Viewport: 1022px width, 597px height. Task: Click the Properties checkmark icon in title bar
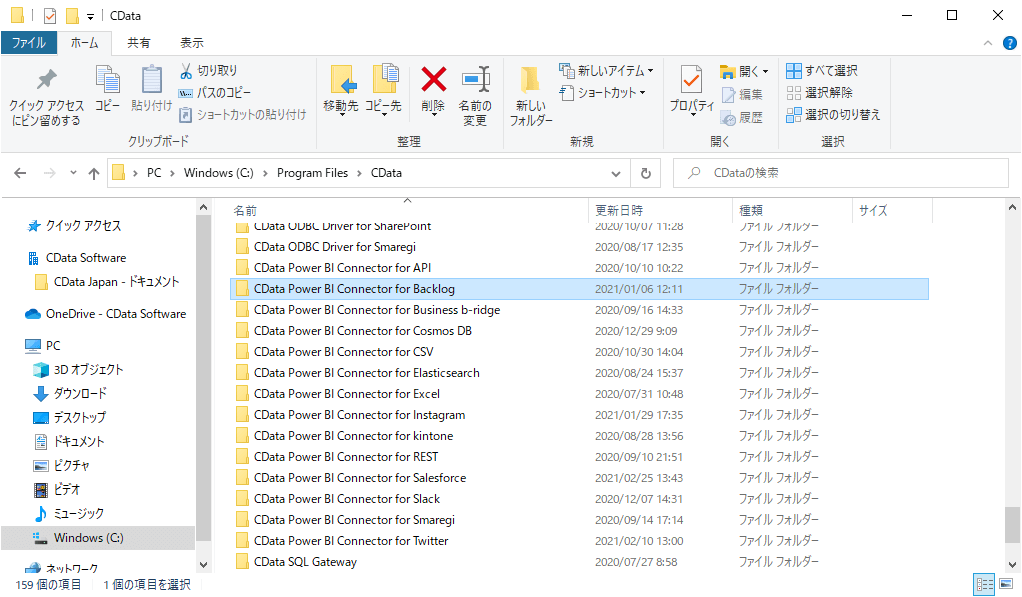click(x=50, y=16)
